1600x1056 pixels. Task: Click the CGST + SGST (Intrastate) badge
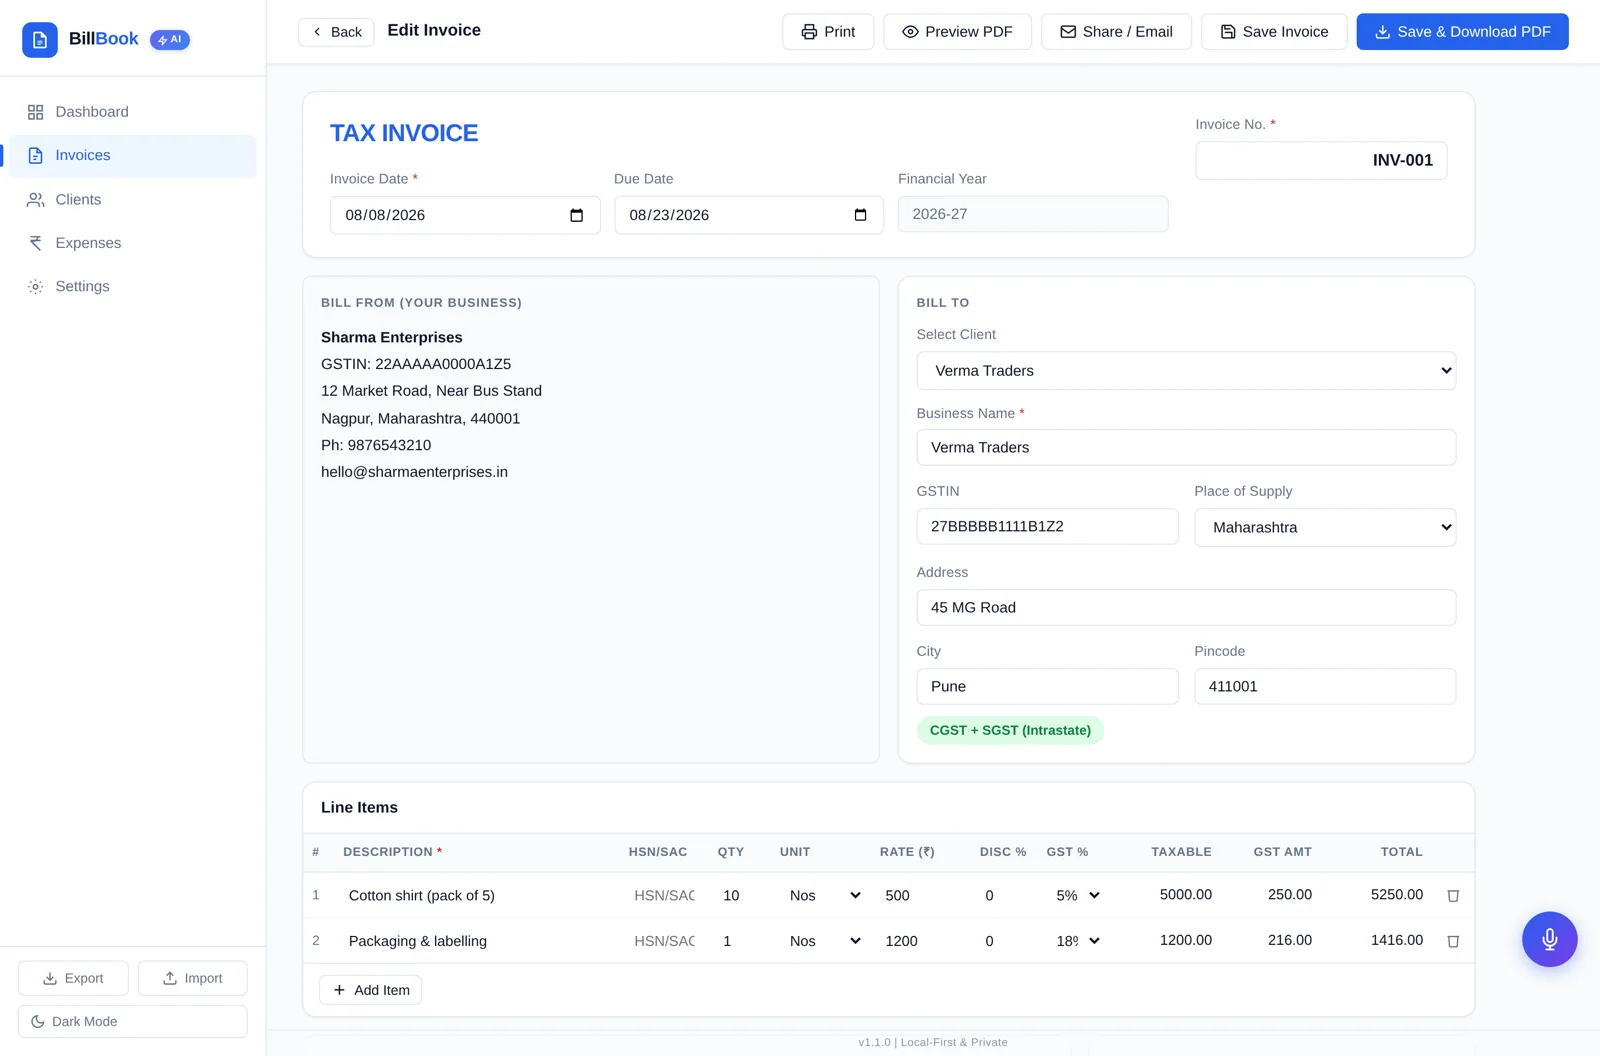click(1010, 730)
